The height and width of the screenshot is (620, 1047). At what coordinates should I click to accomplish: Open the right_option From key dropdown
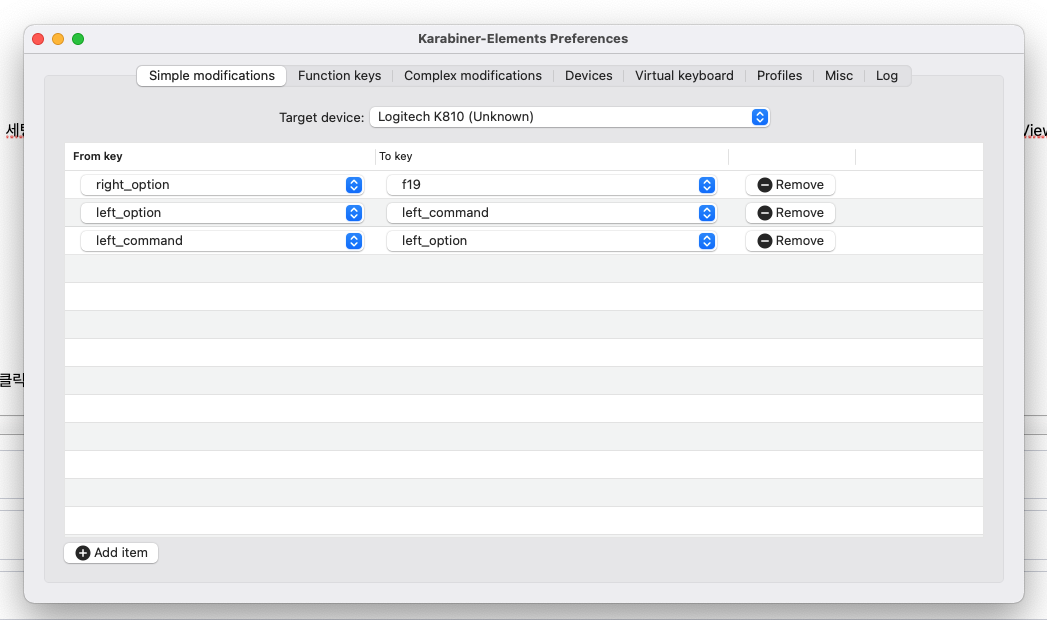click(x=221, y=185)
